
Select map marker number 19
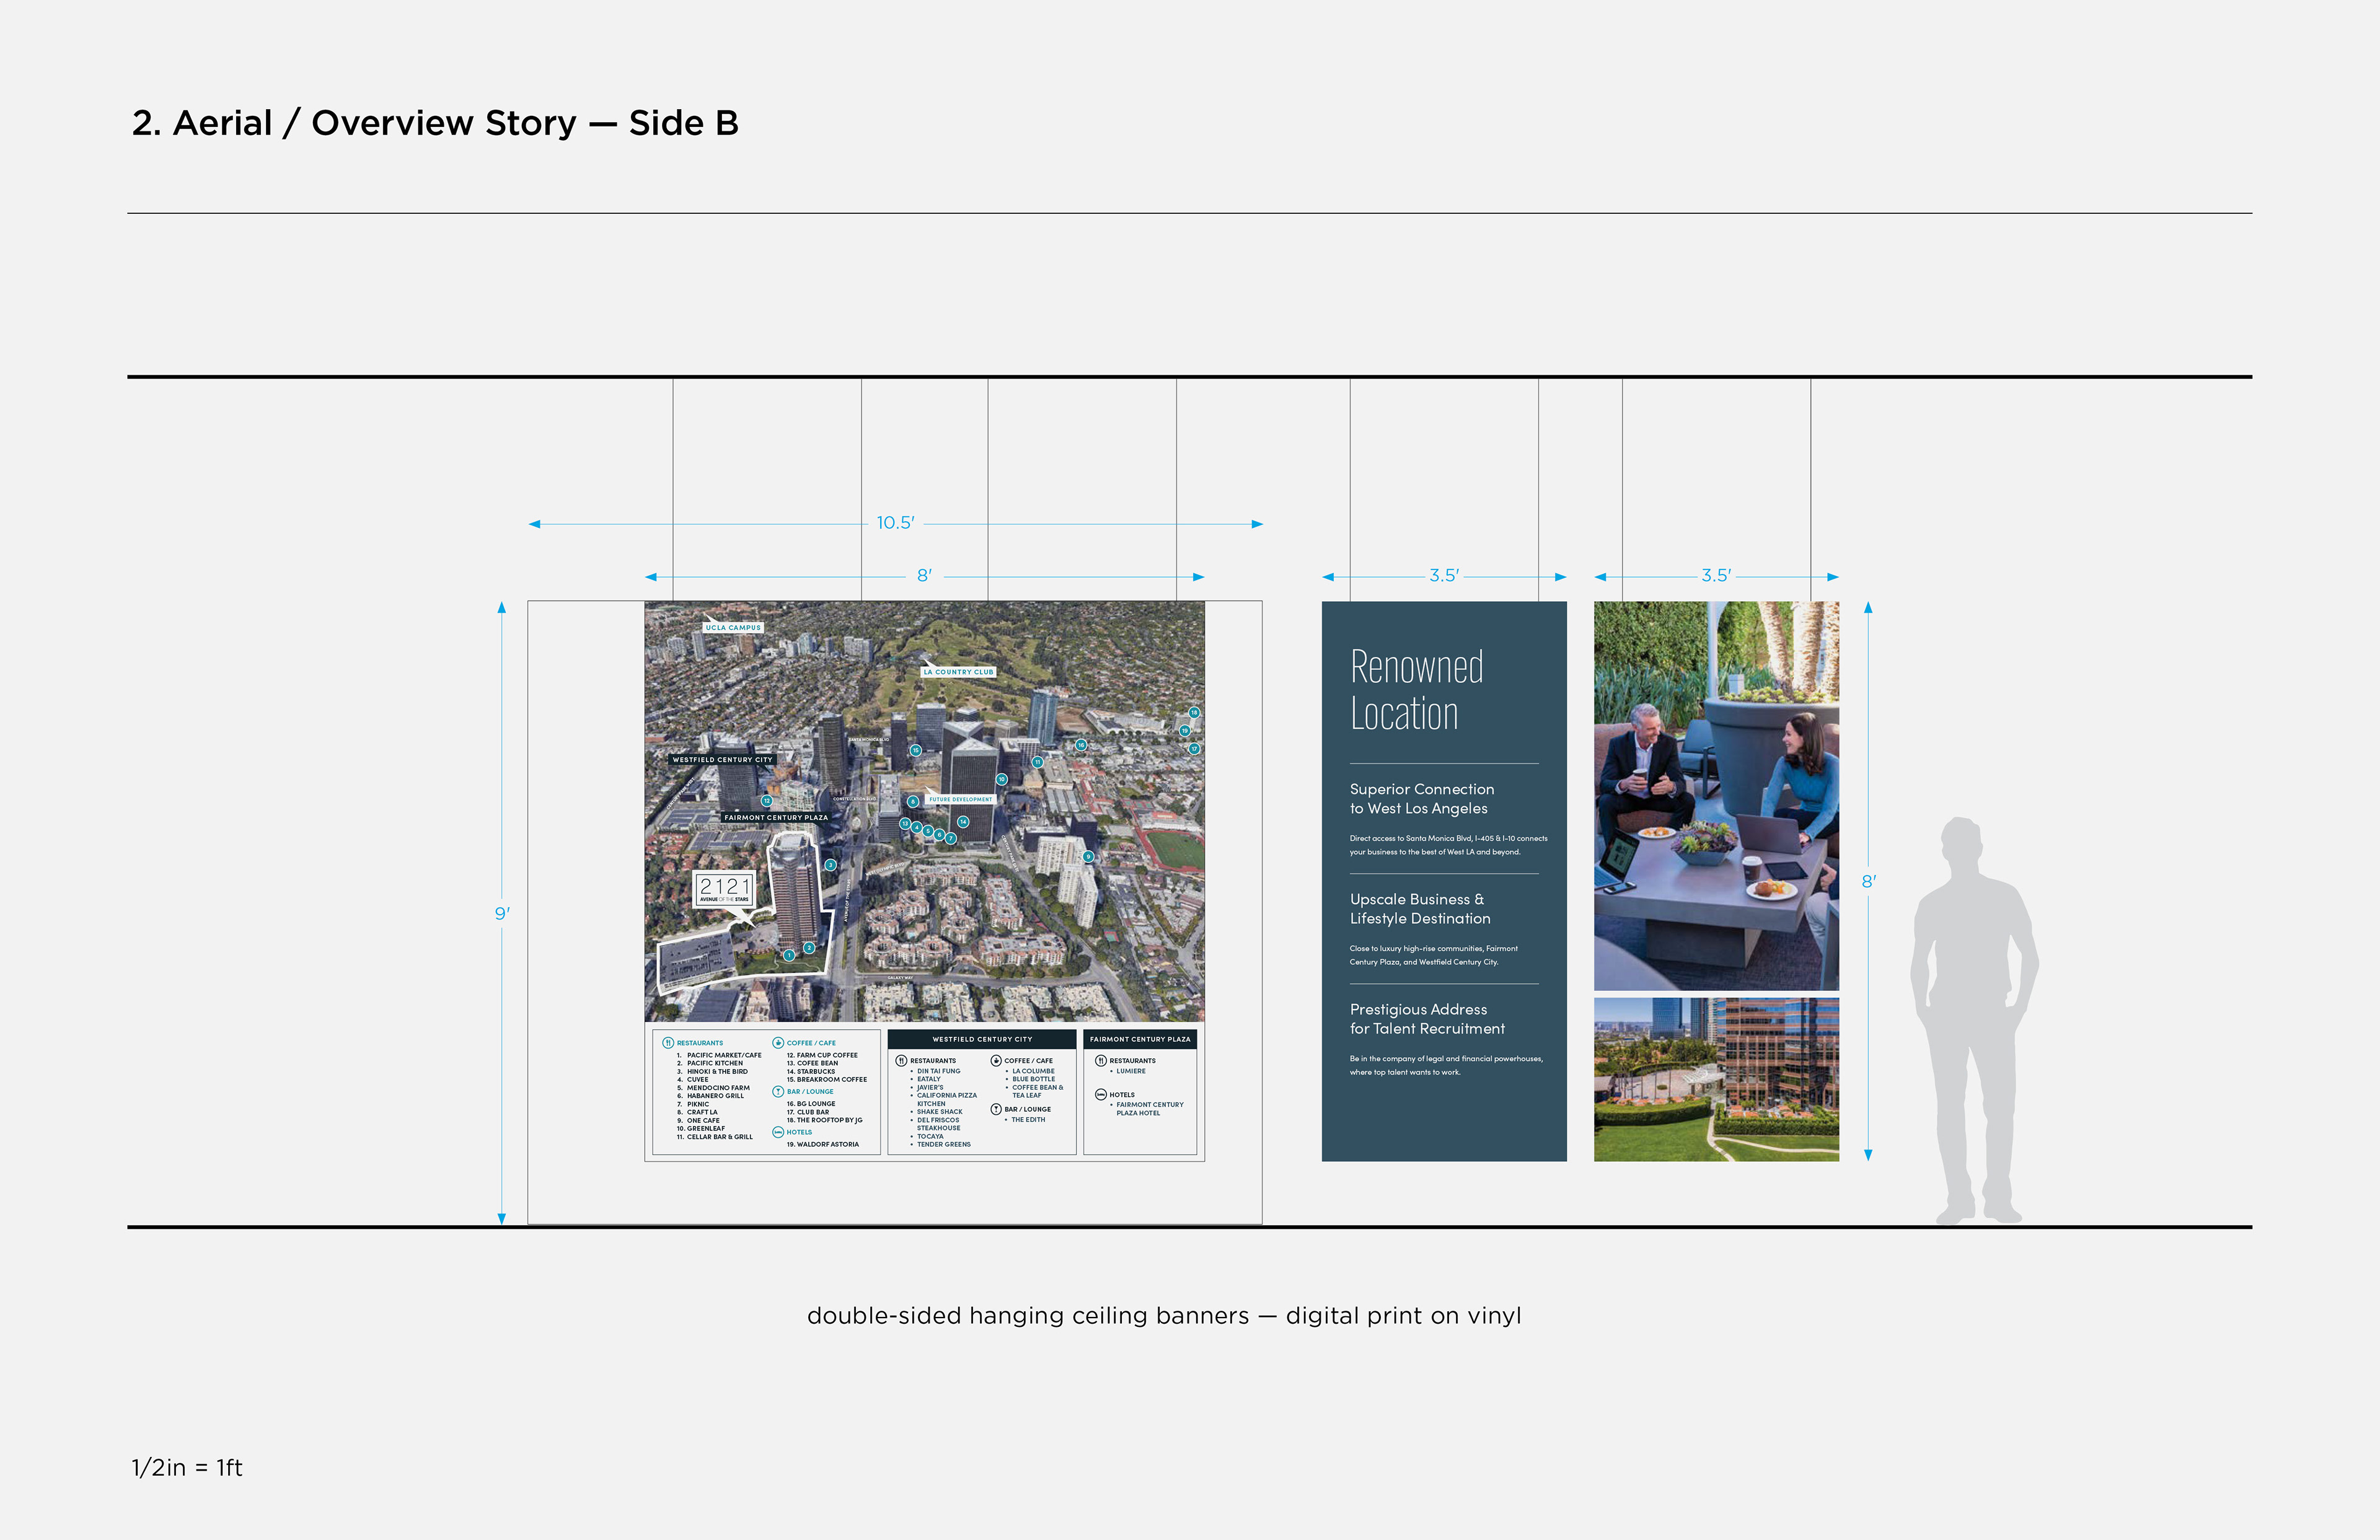tap(1185, 731)
